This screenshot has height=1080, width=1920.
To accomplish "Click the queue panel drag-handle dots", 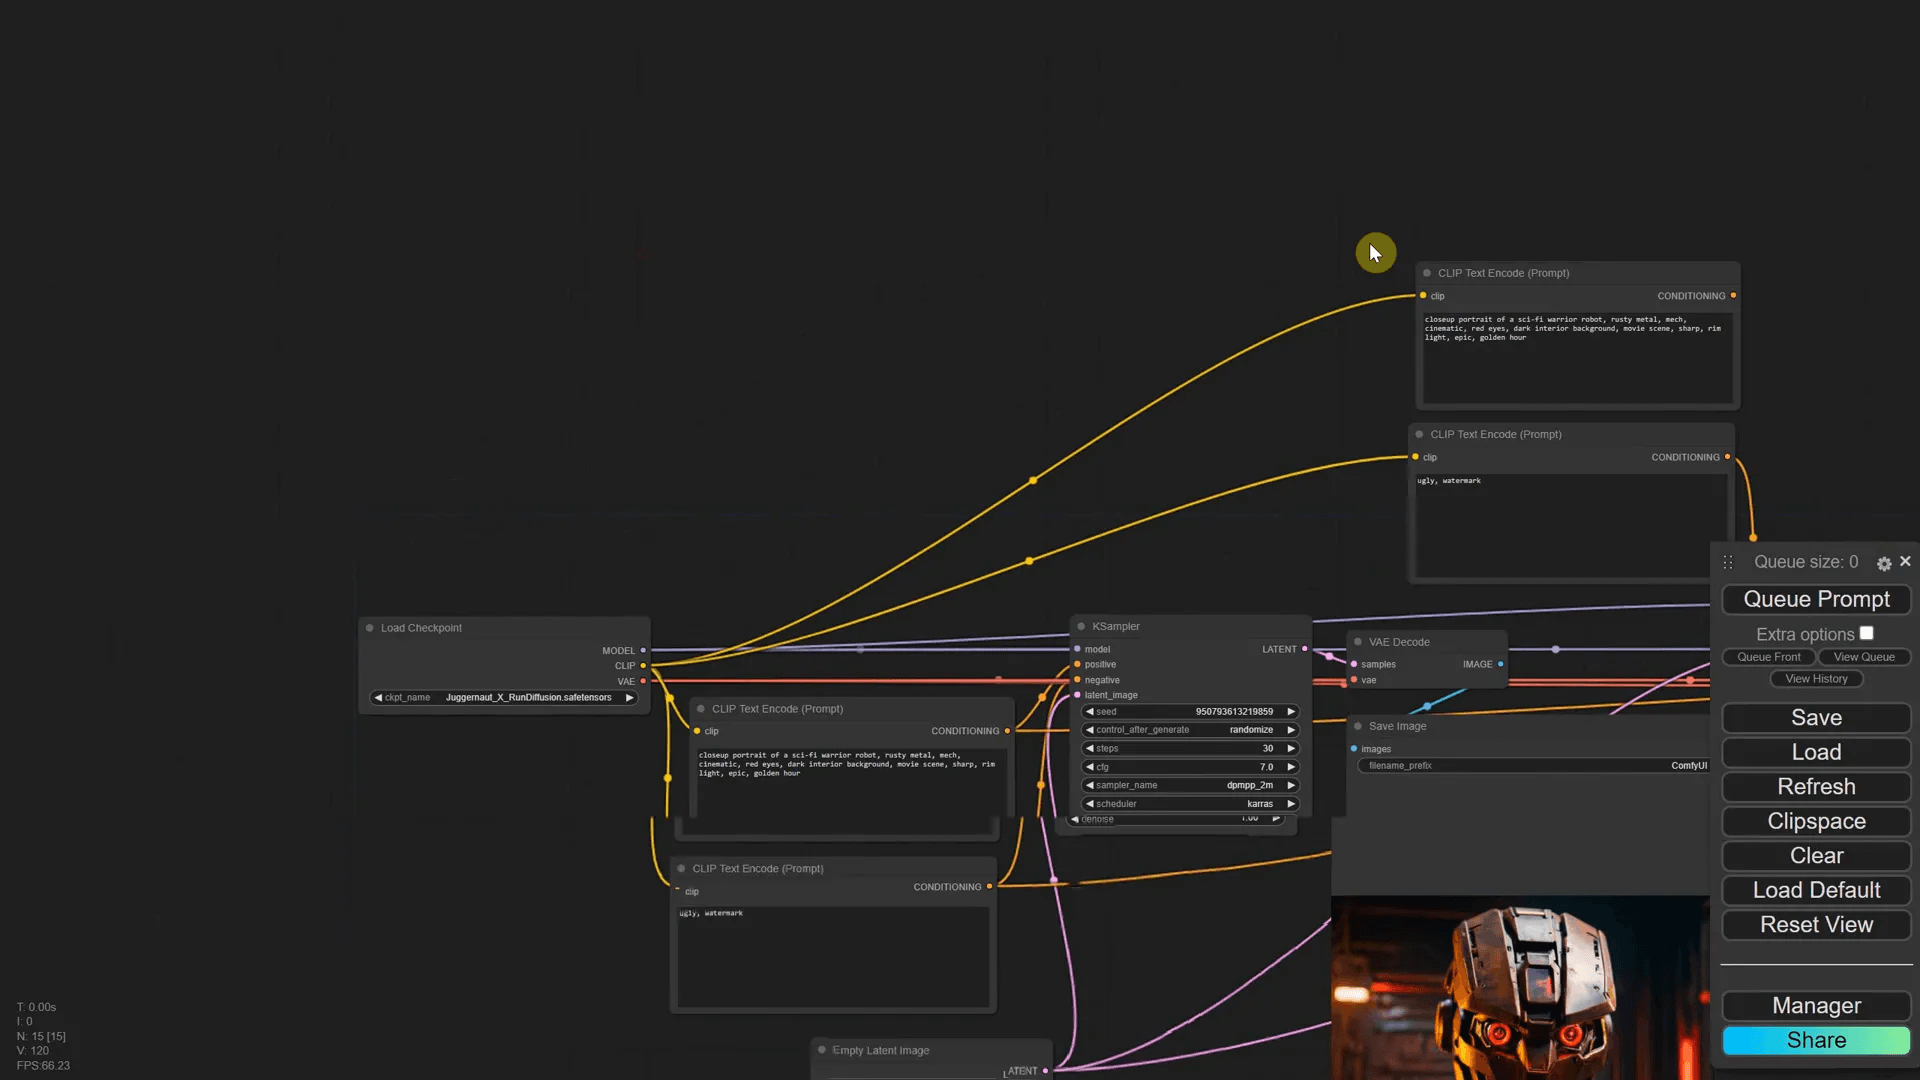I will [x=1727, y=561].
